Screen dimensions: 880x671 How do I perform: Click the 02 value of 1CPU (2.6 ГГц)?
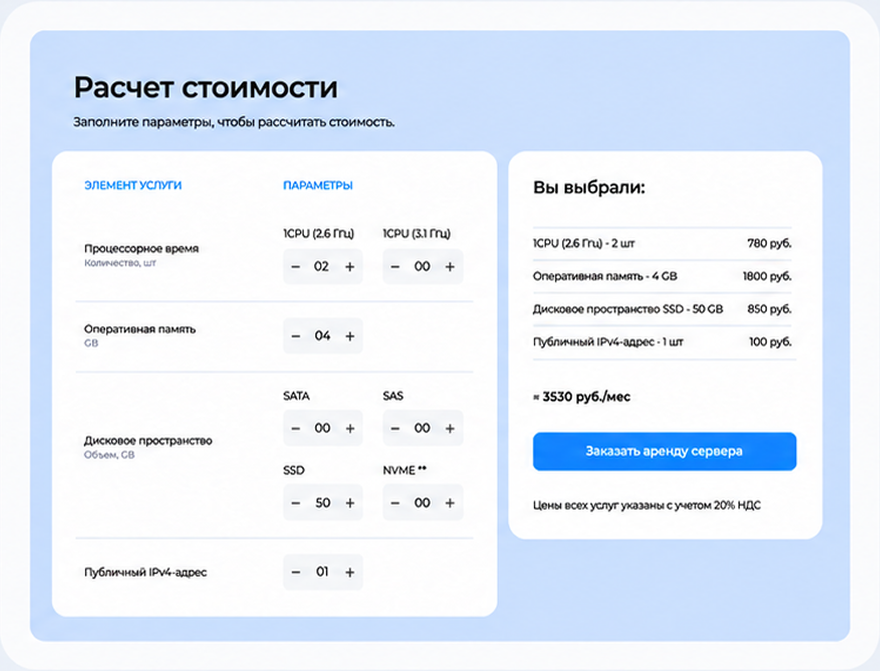[322, 266]
